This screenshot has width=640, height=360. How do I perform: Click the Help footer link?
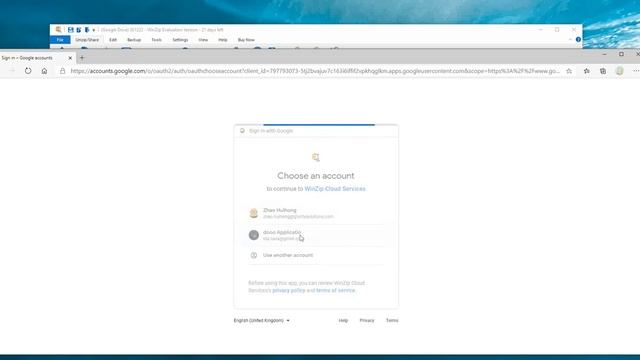(343, 320)
